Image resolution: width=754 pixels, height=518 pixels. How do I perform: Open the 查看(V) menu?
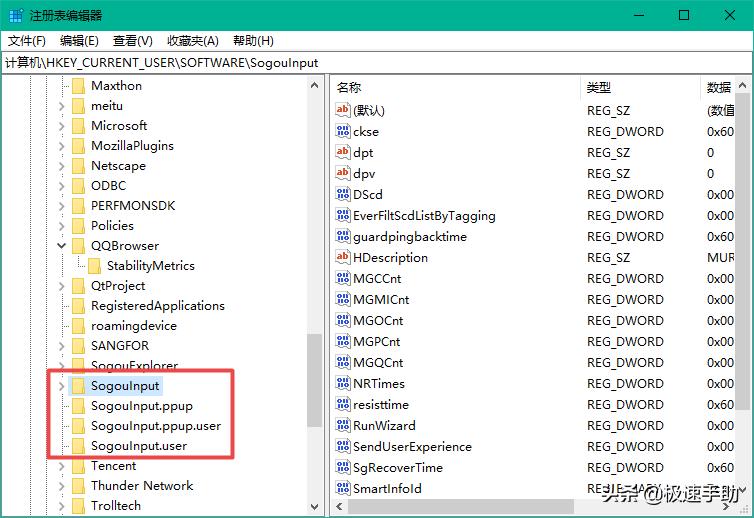pos(133,41)
